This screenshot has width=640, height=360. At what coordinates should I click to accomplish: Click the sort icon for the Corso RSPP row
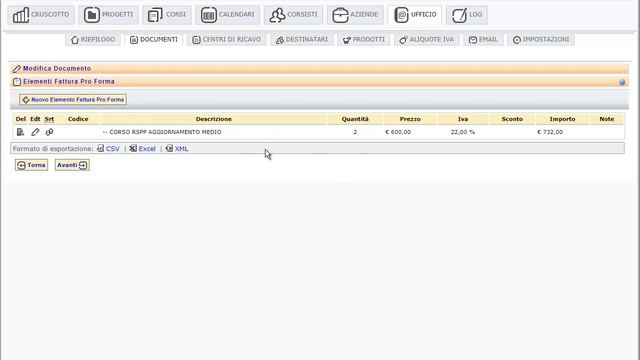[x=49, y=132]
